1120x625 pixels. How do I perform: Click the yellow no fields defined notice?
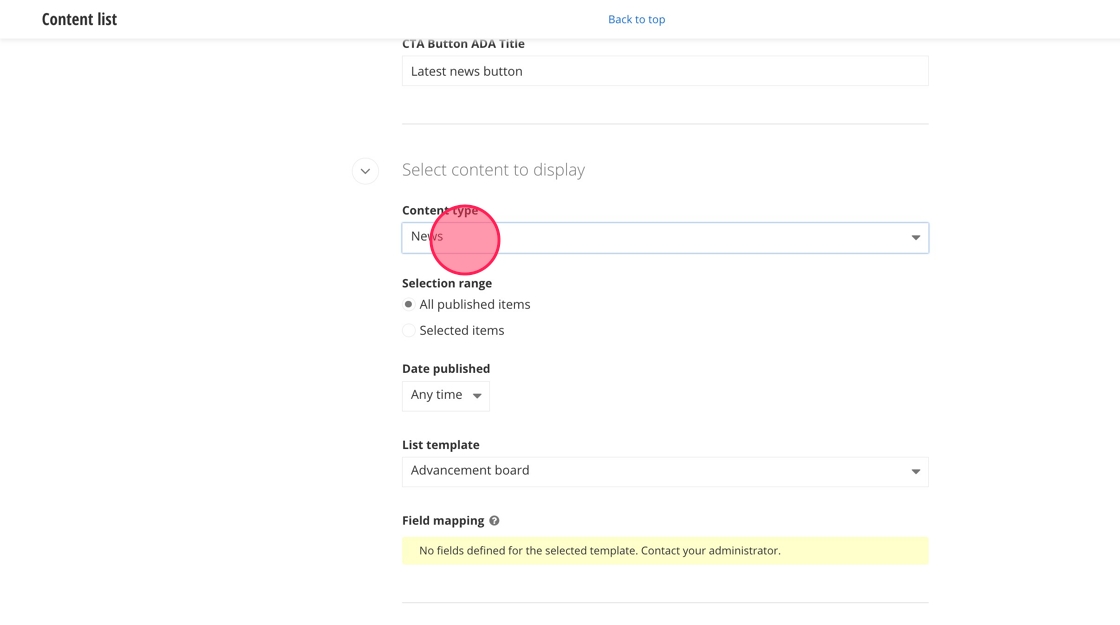pos(665,551)
